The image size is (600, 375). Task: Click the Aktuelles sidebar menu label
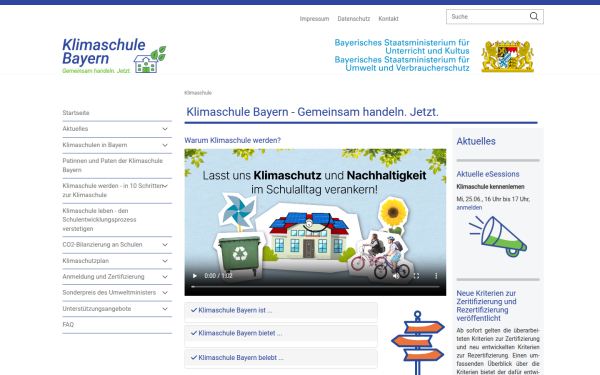click(x=75, y=129)
